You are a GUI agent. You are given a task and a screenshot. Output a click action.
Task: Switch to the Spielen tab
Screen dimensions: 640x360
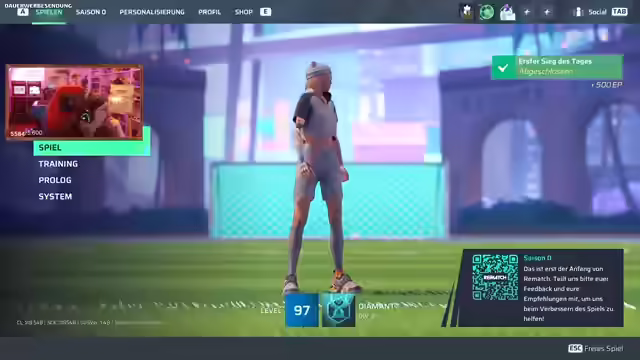click(49, 12)
